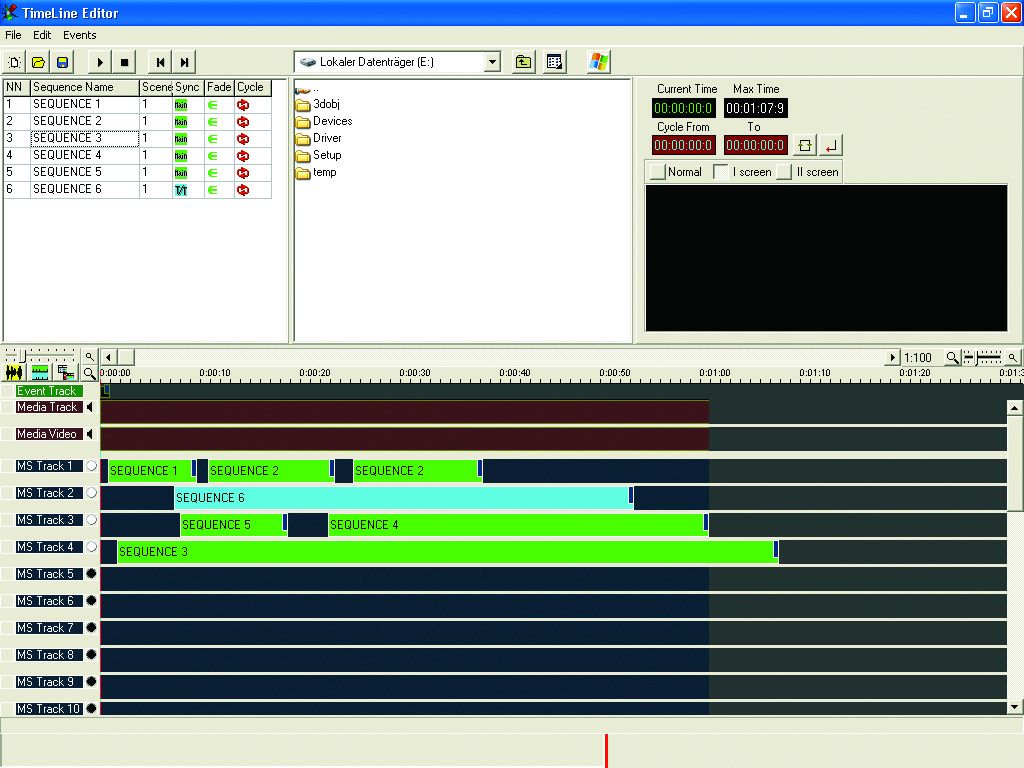Click the timeline scroll right arrow near 1:100
Image resolution: width=1024 pixels, height=768 pixels.
click(x=892, y=357)
